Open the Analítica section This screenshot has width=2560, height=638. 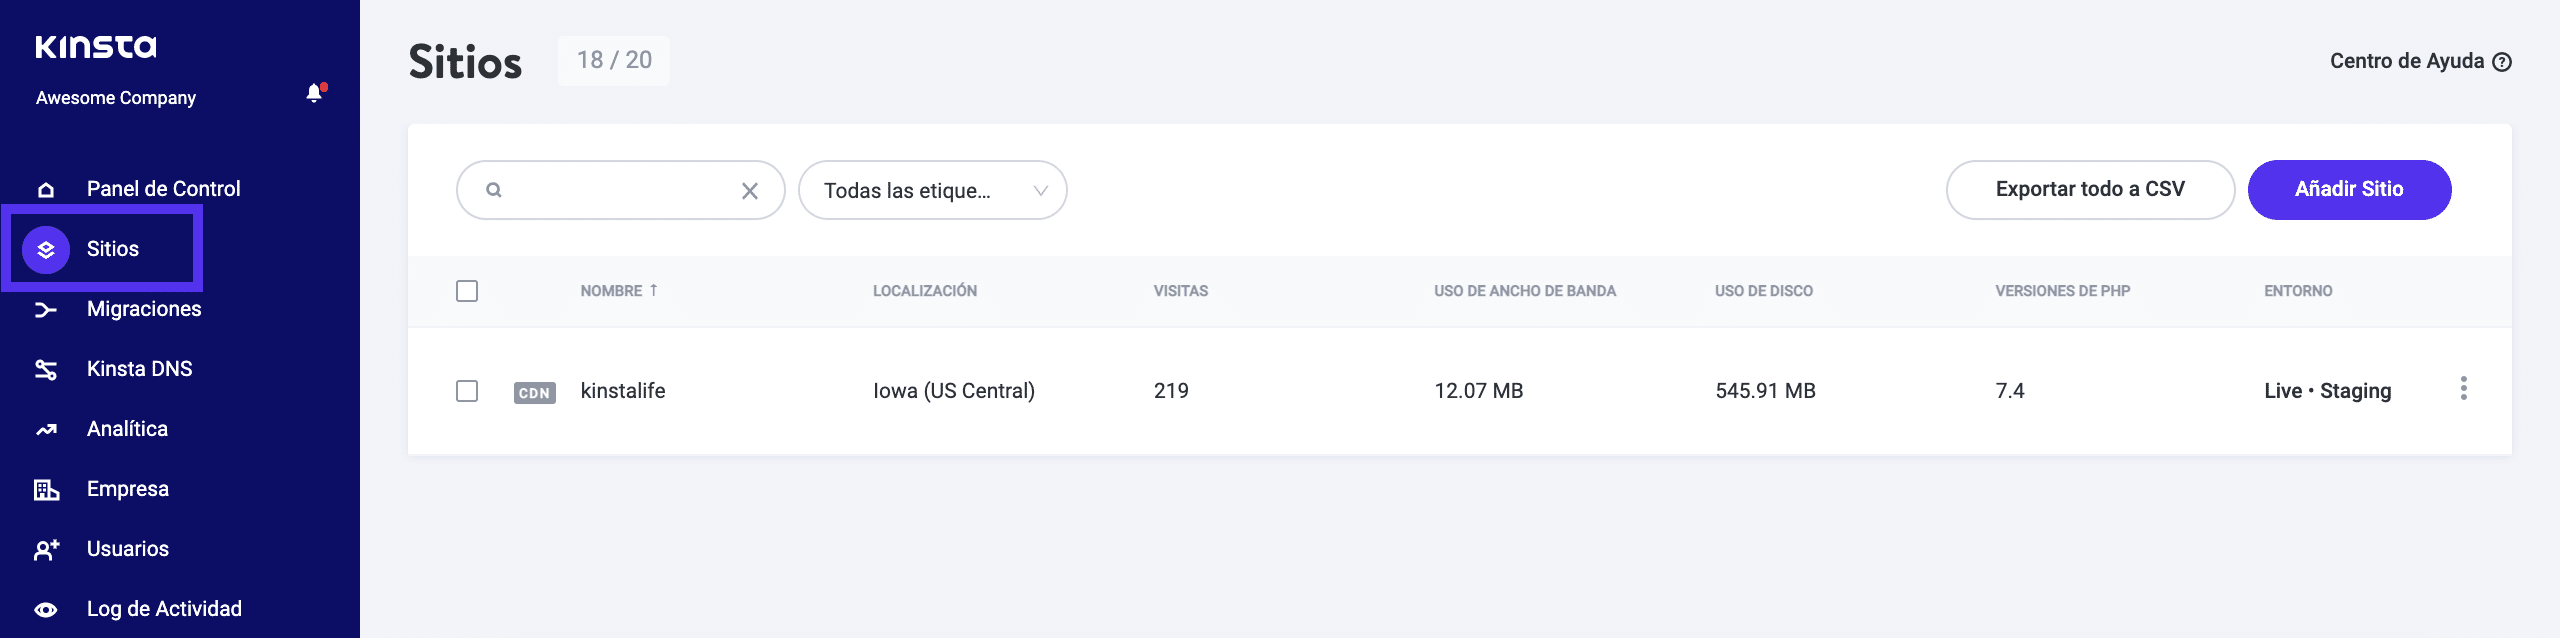point(127,428)
